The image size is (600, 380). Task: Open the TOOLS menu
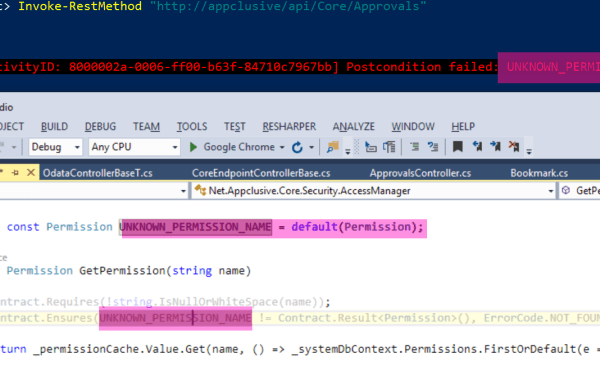pyautogui.click(x=192, y=127)
